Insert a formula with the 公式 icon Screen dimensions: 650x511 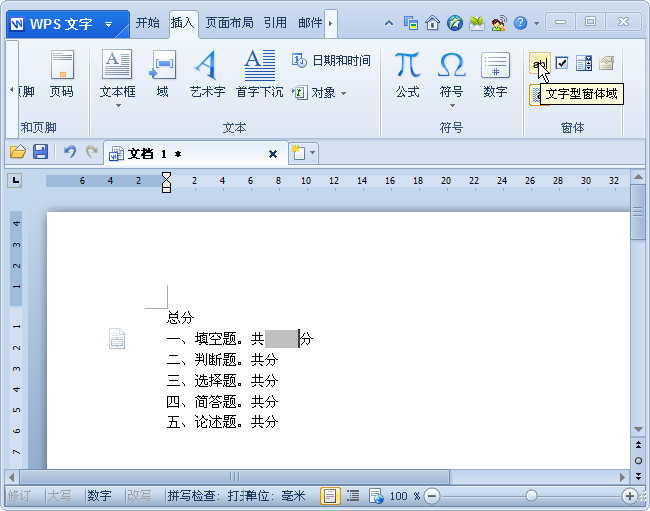click(x=407, y=74)
